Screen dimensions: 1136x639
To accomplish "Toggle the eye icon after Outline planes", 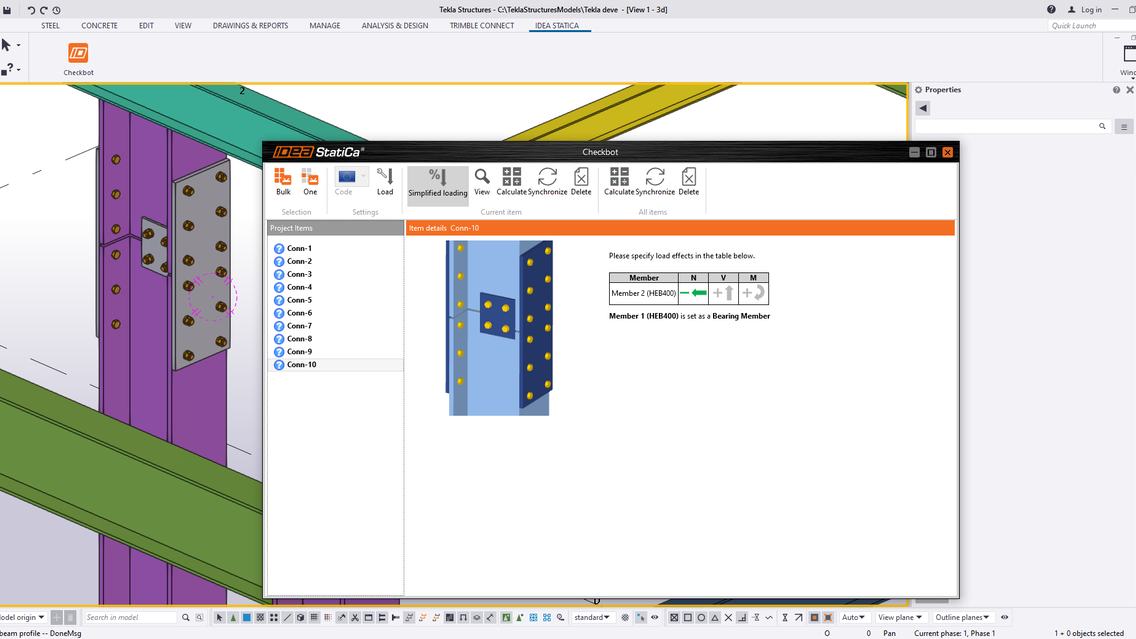I will coord(1004,617).
